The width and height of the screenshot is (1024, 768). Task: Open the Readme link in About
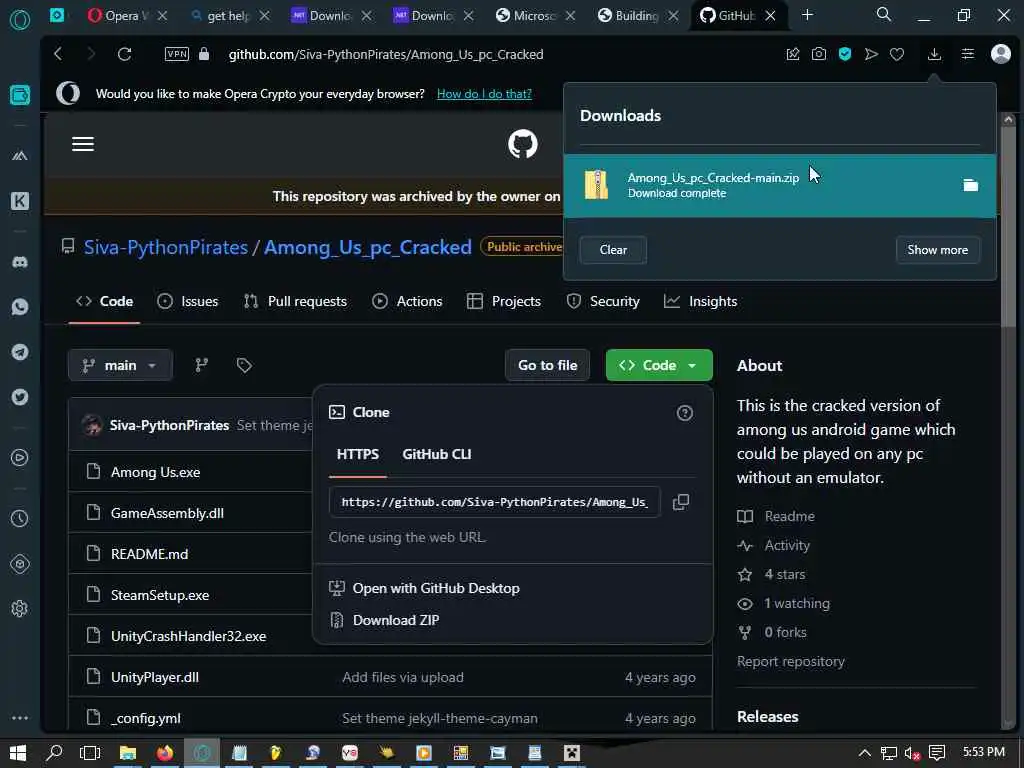pos(790,516)
